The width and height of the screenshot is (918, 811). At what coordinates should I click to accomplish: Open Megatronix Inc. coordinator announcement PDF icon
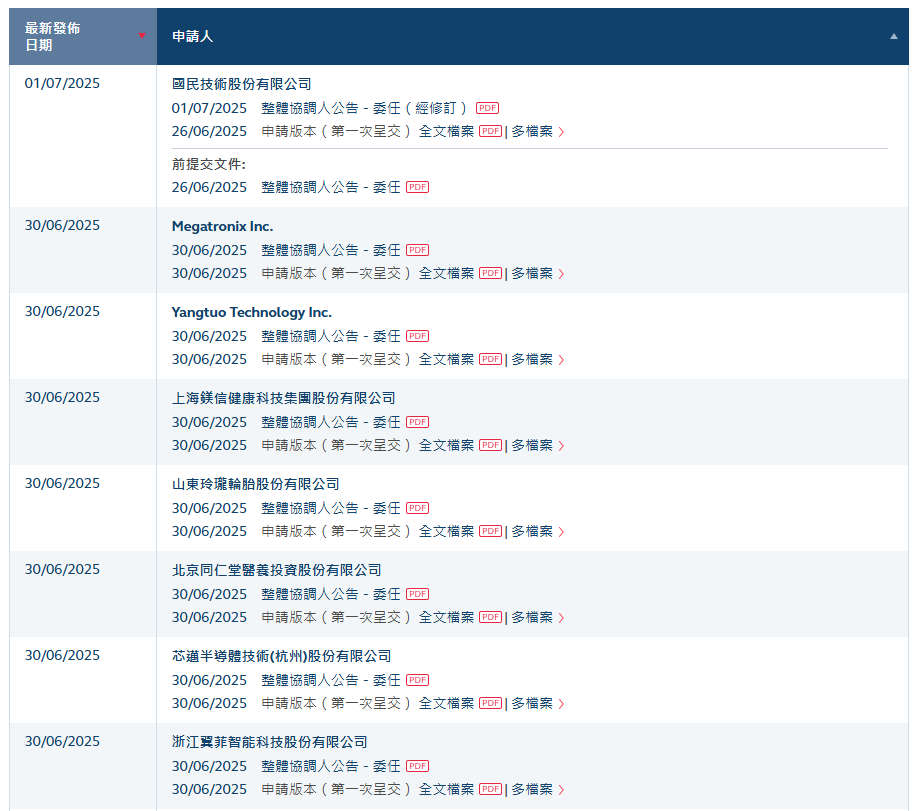pos(417,250)
